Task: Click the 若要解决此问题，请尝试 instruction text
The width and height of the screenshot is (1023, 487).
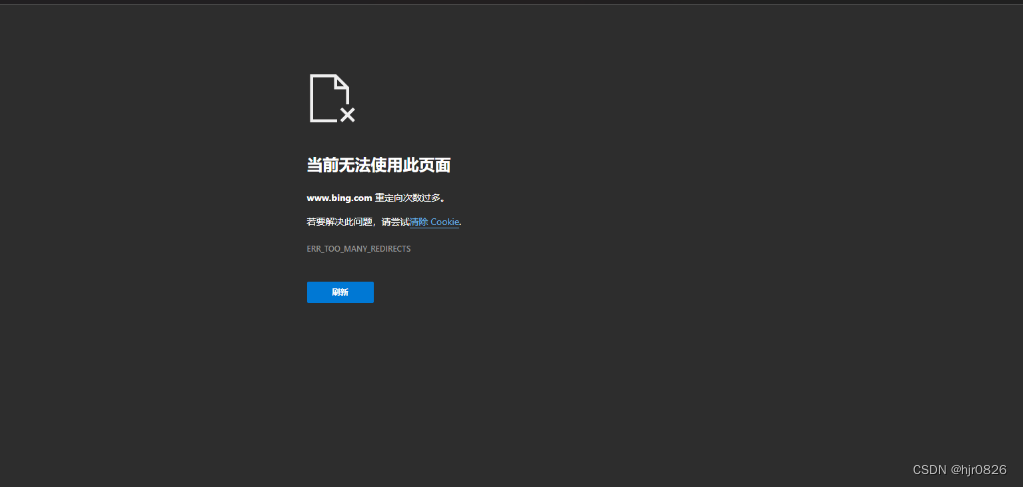Action: pos(358,222)
